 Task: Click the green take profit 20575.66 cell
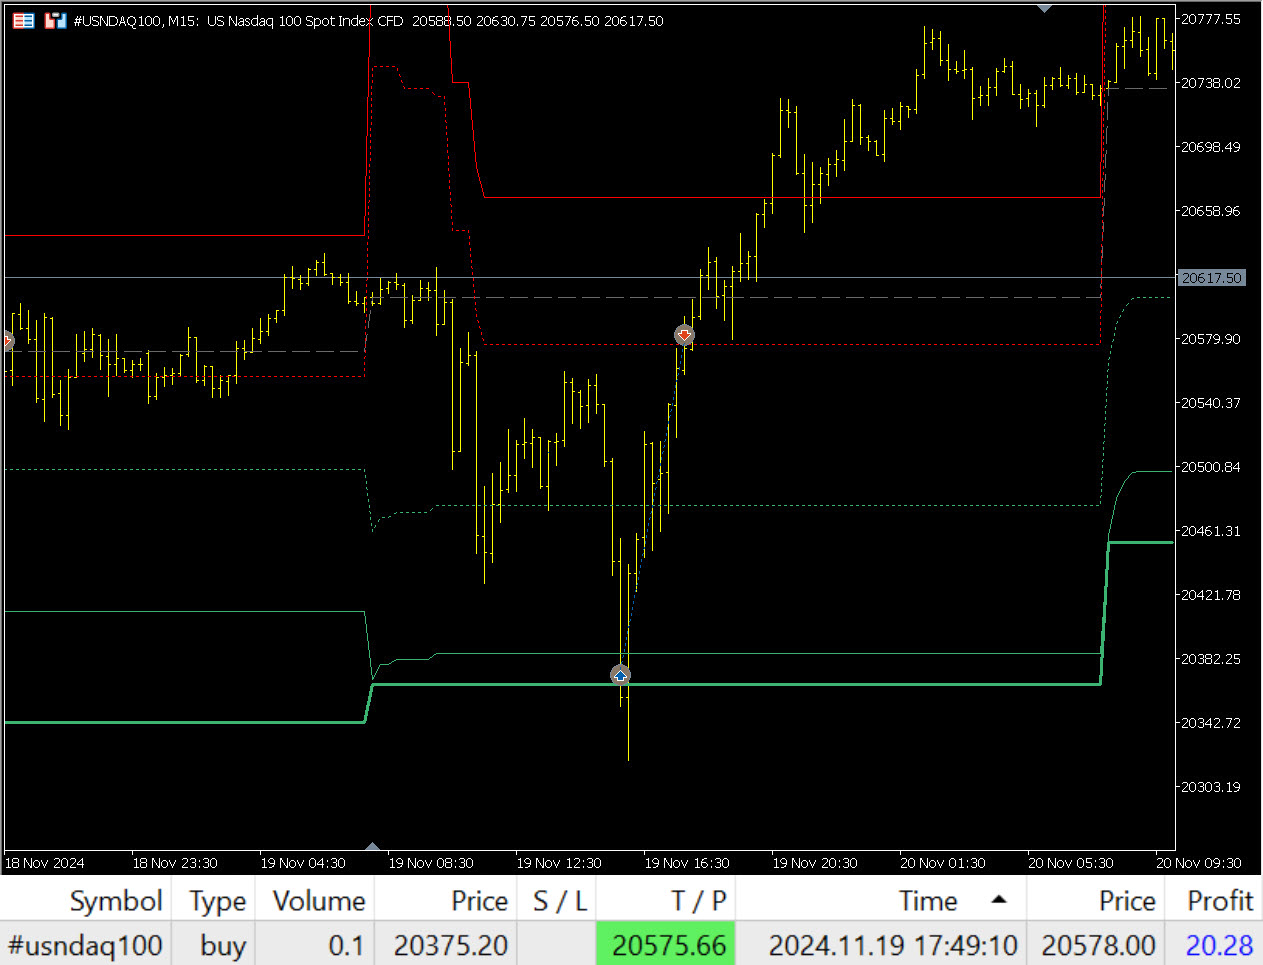pos(666,945)
